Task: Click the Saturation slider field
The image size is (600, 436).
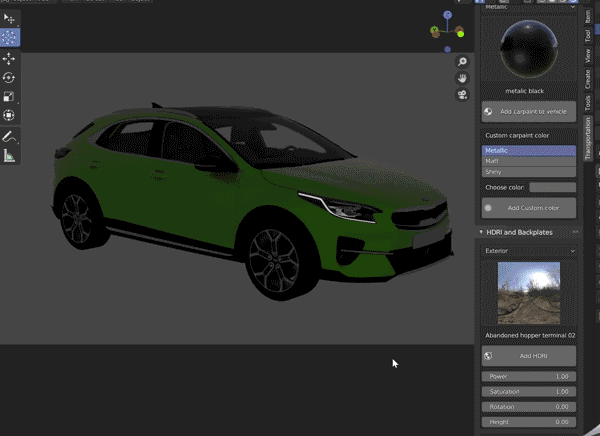Action: (x=529, y=392)
